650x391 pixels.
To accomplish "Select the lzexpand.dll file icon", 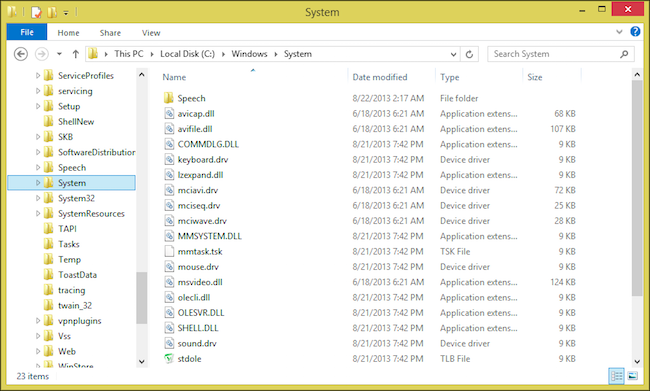I will point(169,175).
